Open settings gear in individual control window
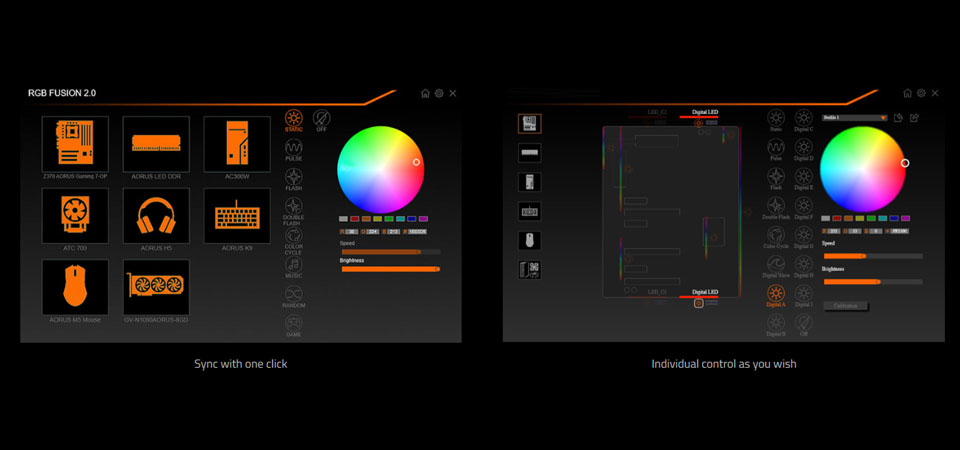Viewport: 960px width, 450px height. tap(921, 93)
